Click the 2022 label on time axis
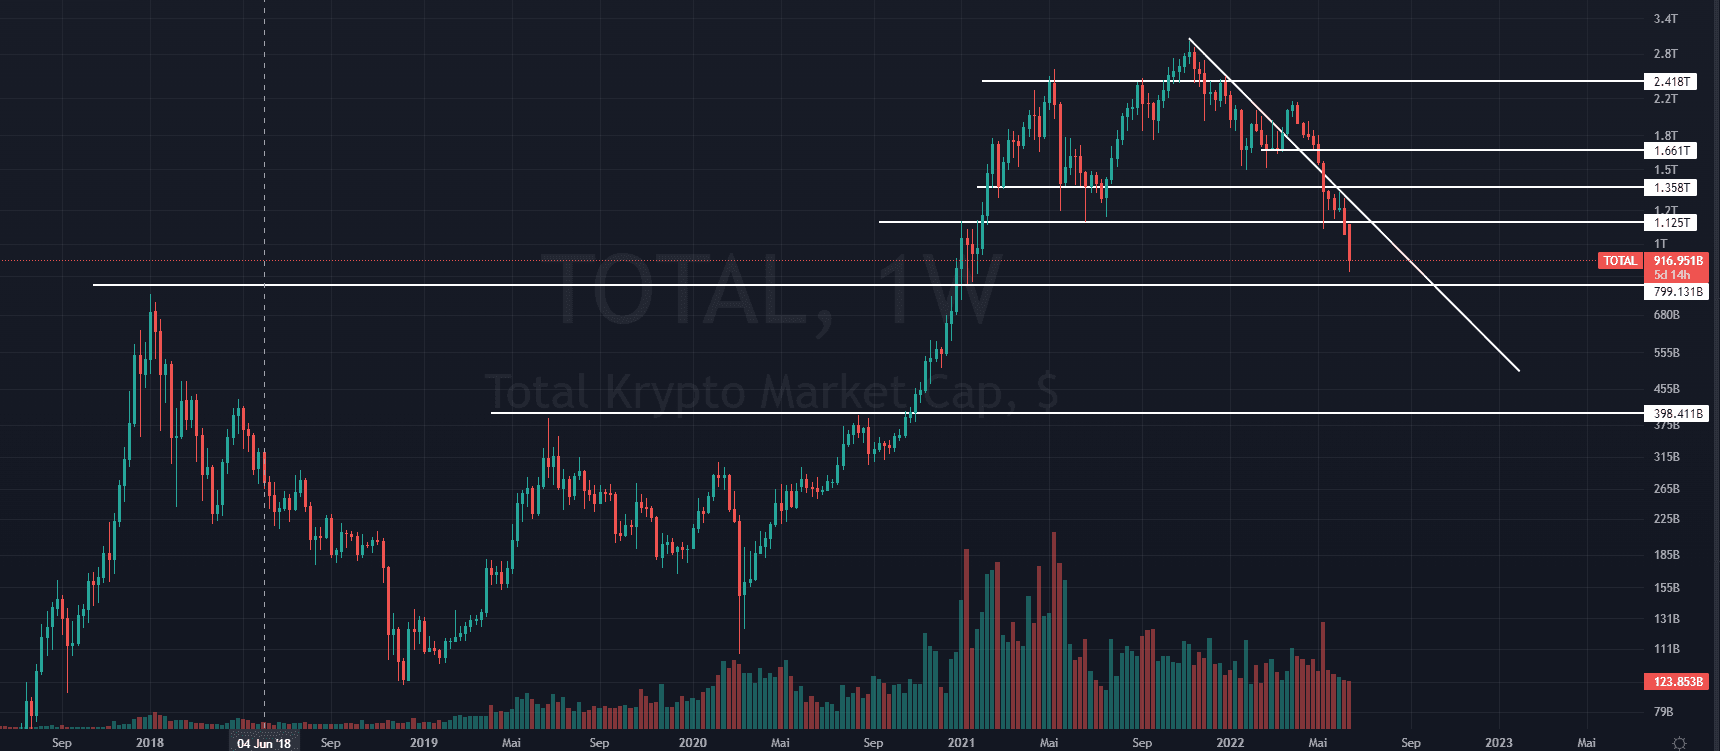 [1230, 743]
